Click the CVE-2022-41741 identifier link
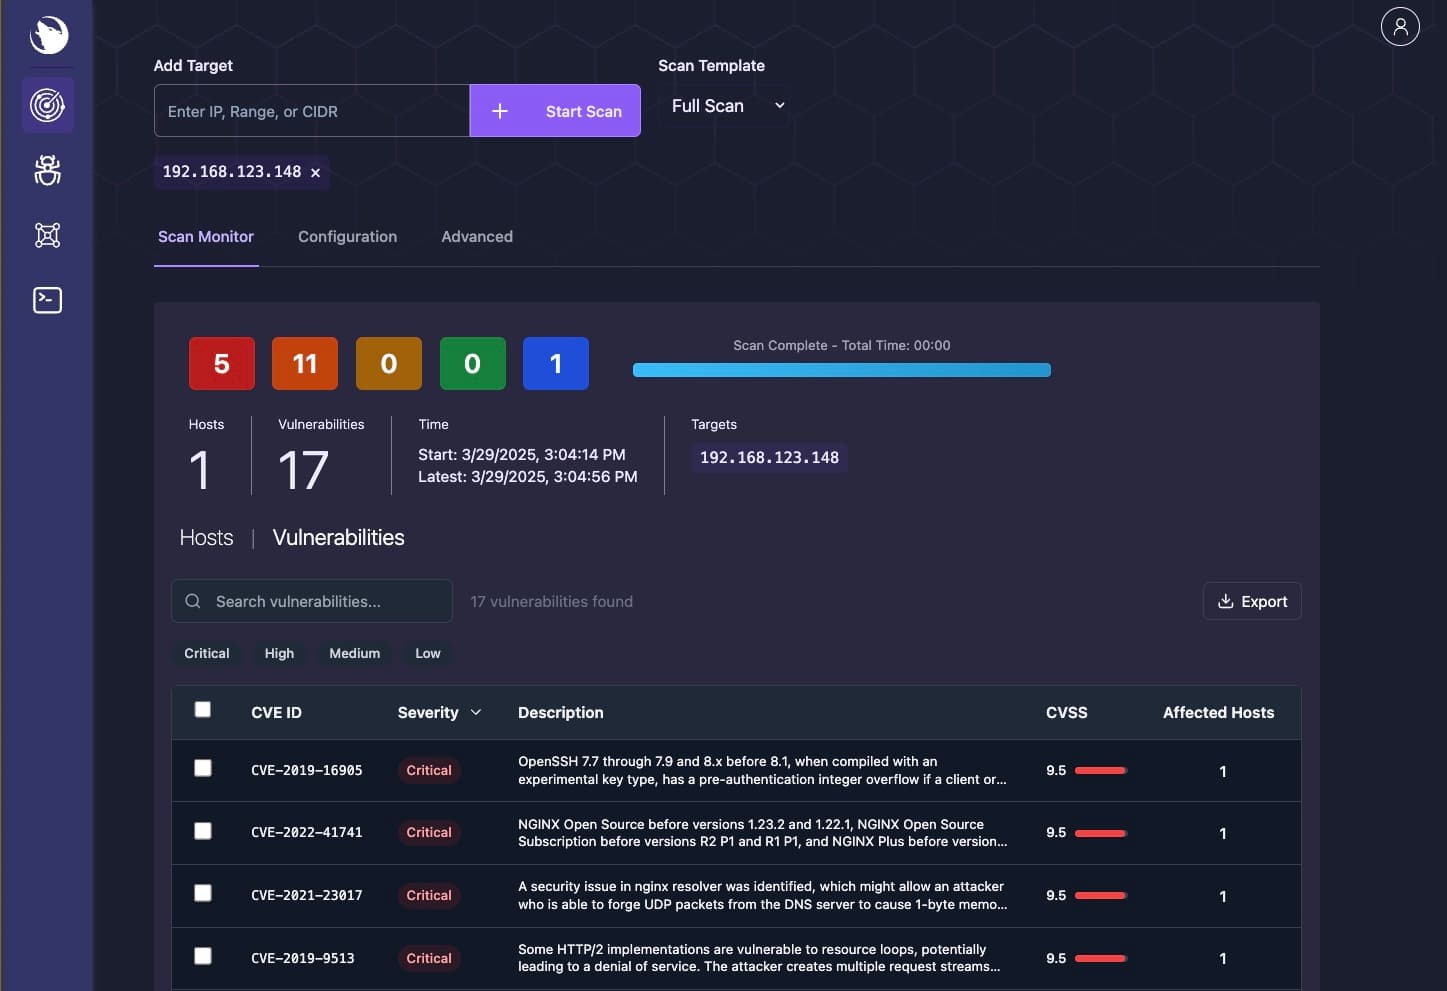 point(306,832)
